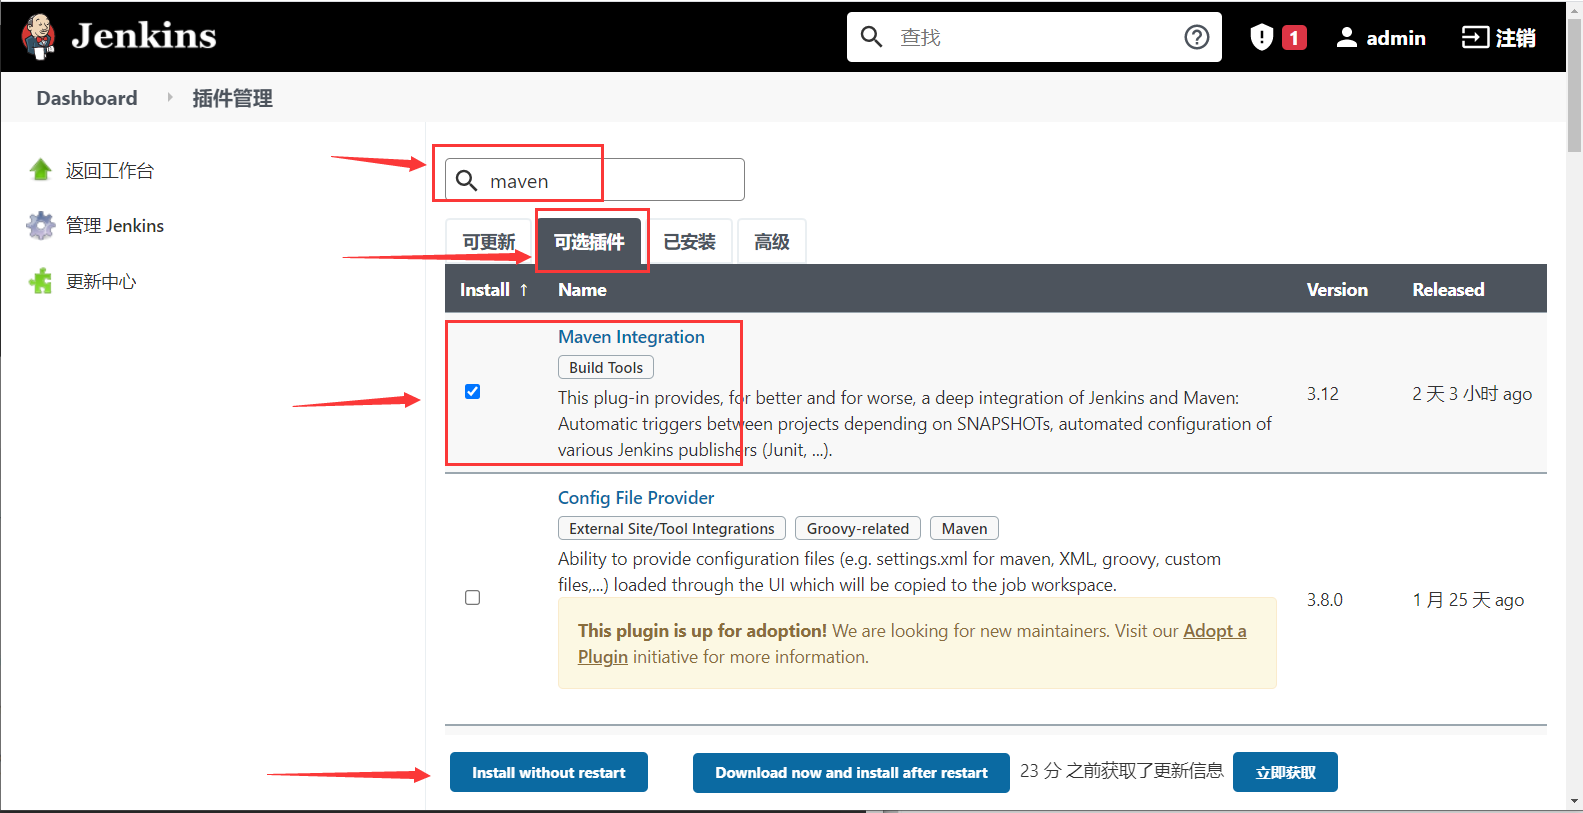1583x813 pixels.
Task: Click the Jenkins title text in the header
Action: tap(144, 36)
